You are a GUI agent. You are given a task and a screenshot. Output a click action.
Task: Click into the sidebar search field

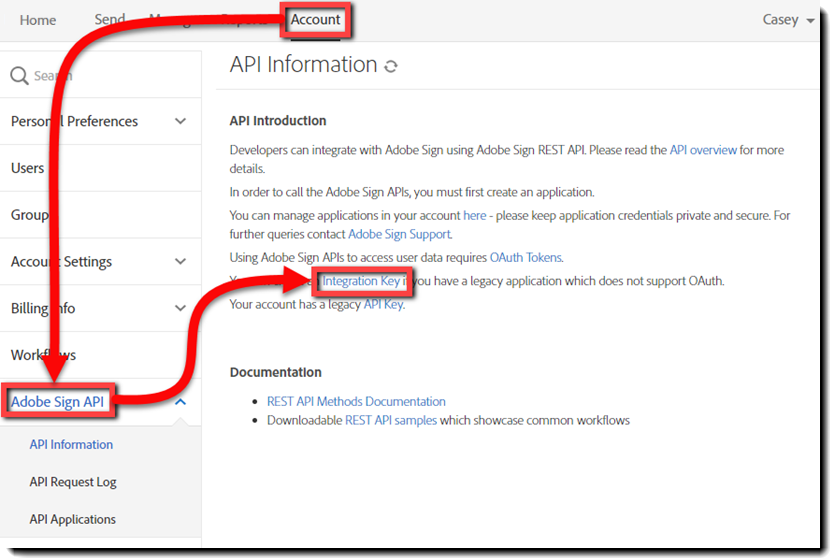tap(101, 76)
